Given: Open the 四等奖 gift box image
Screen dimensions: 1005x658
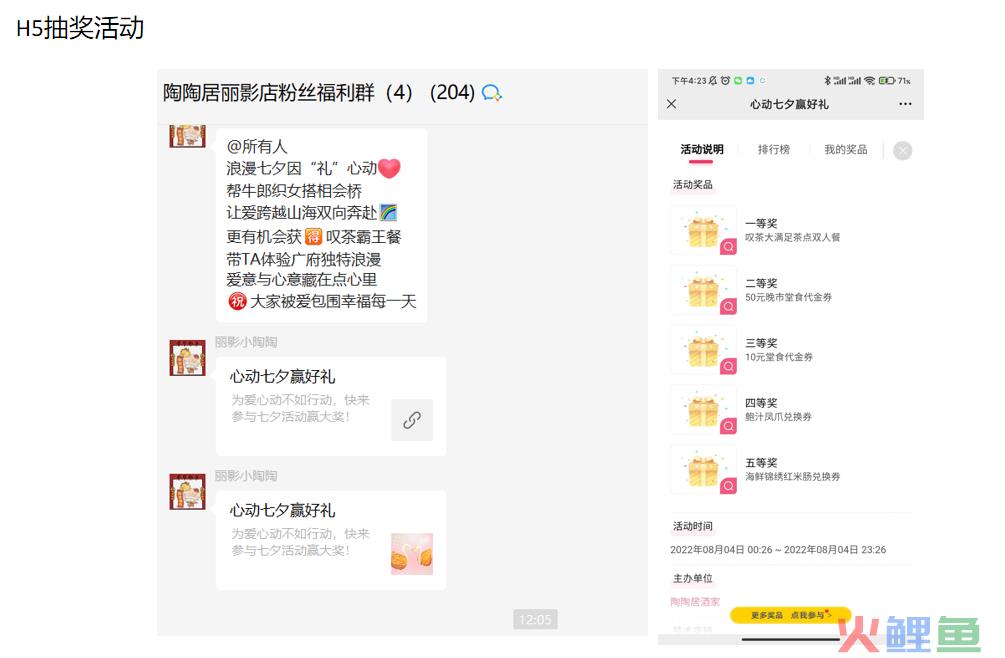Looking at the screenshot, I should pos(703,409).
